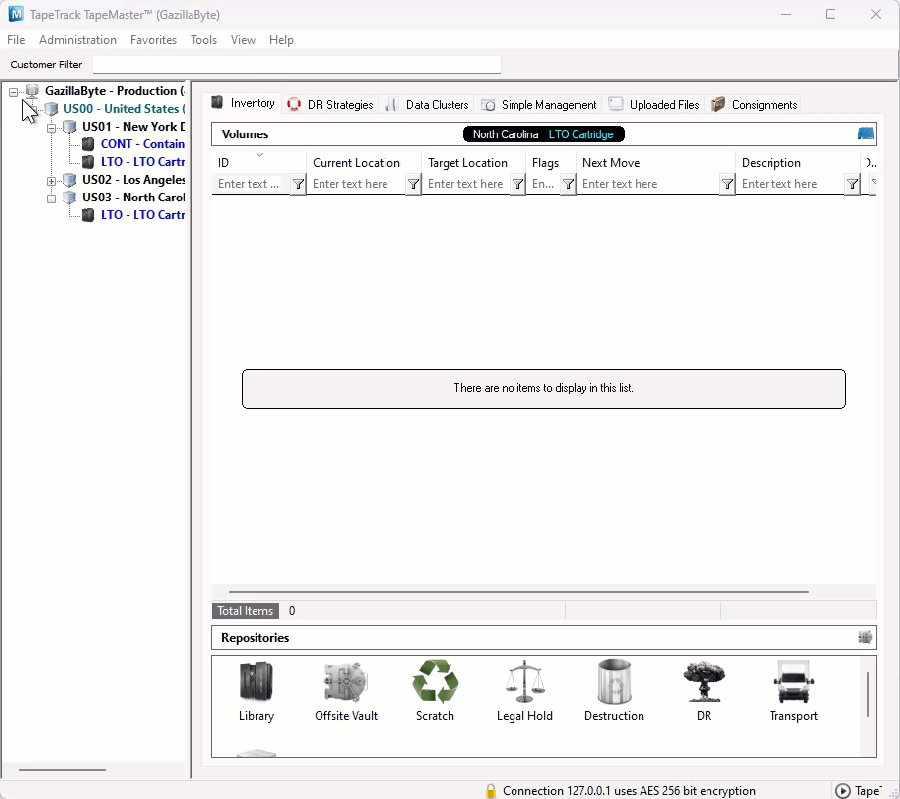This screenshot has width=900, height=799.
Task: Collapse the US03 North Carolina node
Action: 51,199
